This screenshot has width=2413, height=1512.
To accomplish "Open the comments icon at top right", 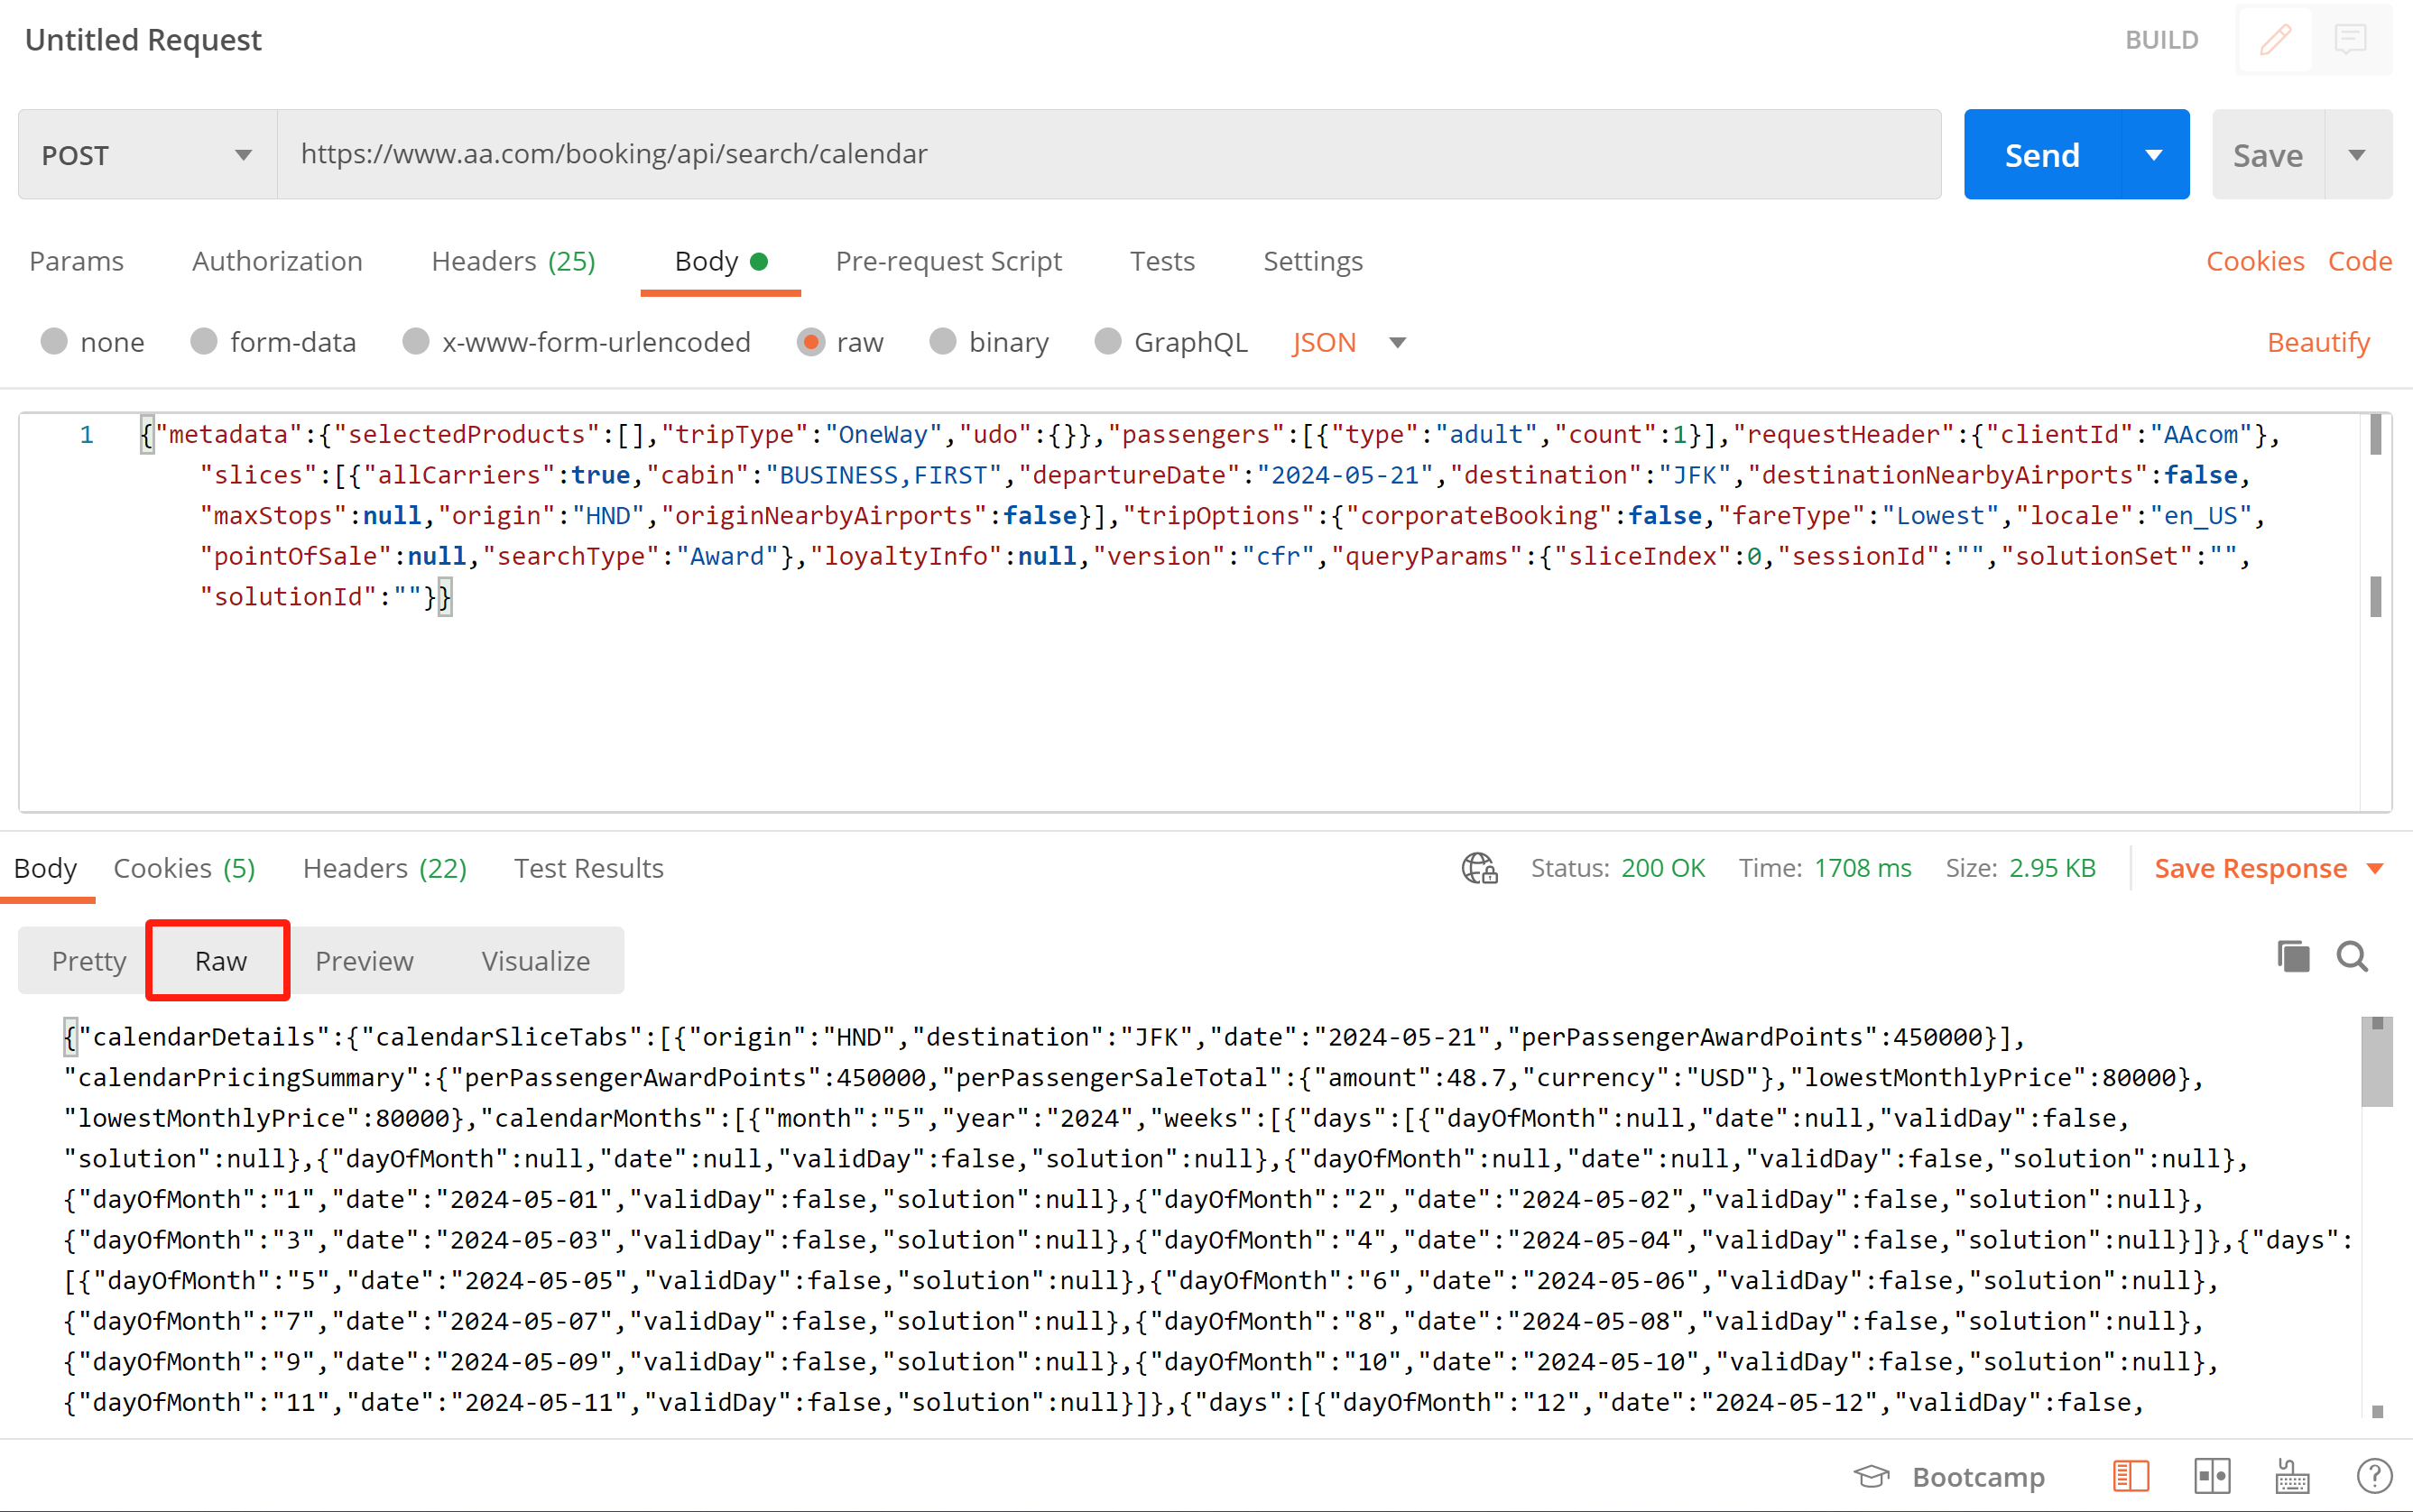I will [2350, 40].
